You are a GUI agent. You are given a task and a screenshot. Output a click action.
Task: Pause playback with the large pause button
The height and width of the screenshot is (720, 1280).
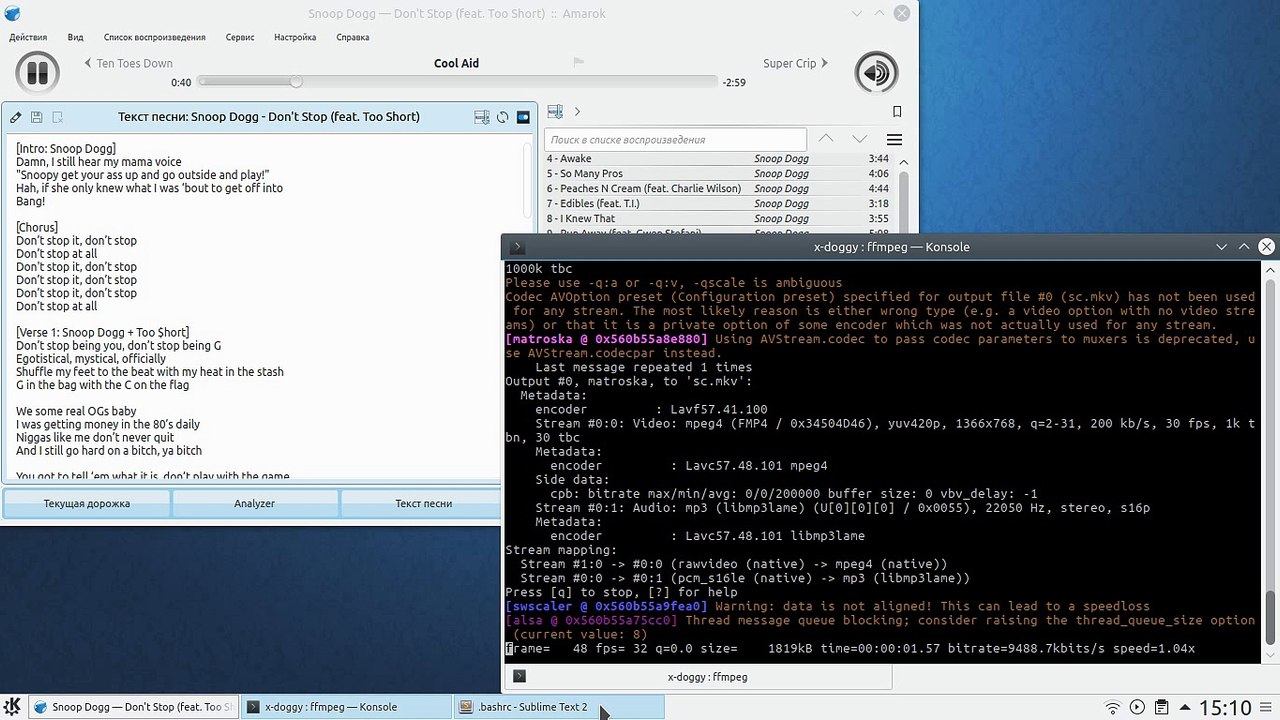[x=37, y=73]
